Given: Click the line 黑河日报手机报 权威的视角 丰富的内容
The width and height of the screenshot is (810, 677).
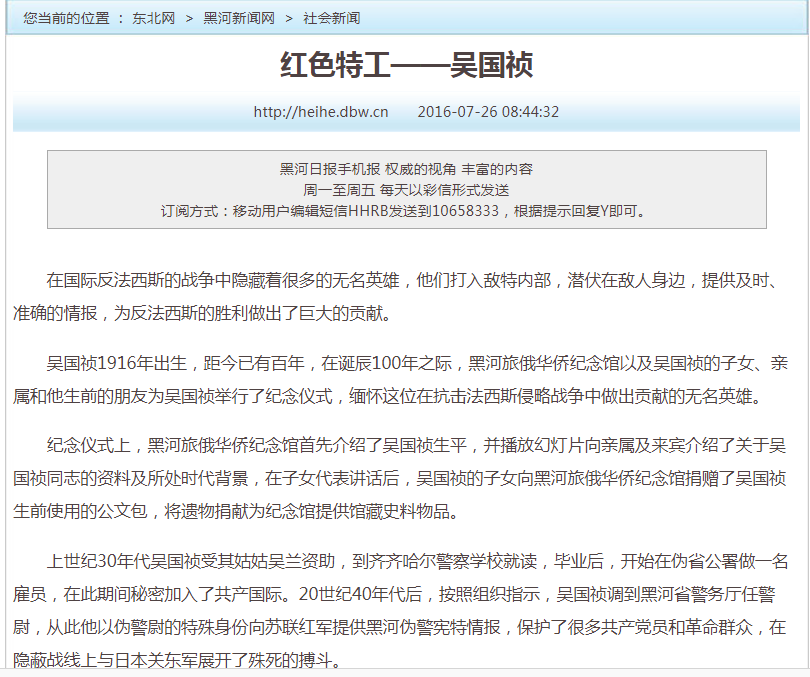Looking at the screenshot, I should (406, 169).
